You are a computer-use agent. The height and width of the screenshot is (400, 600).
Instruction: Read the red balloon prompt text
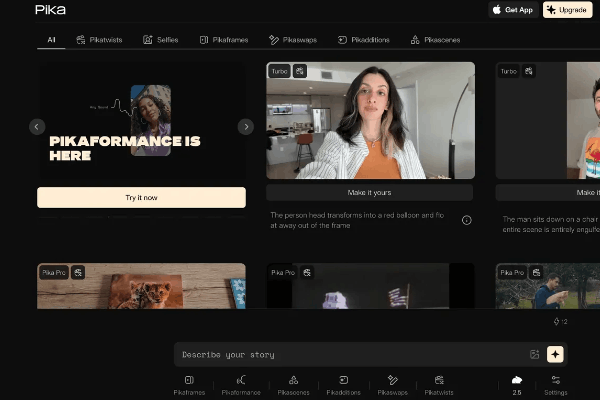(x=357, y=220)
